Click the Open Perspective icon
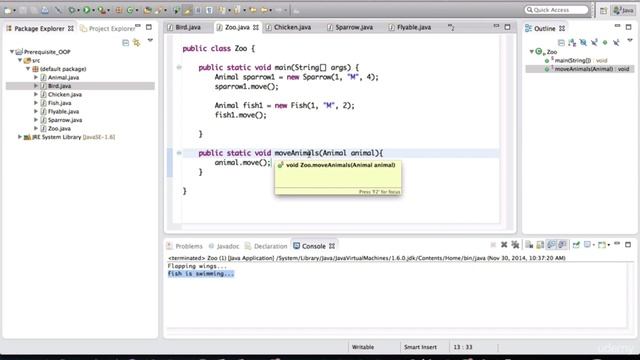The image size is (640, 360). pos(603,11)
